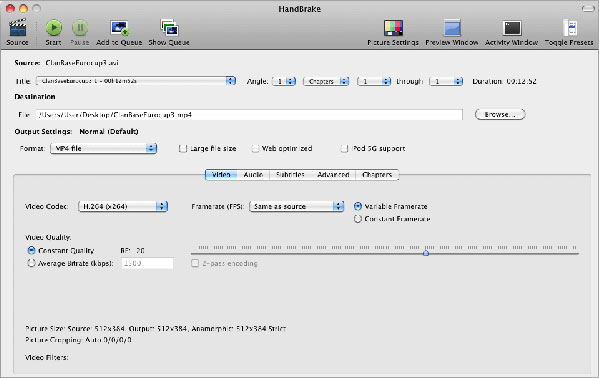Enable Web optimized checkbox
Image resolution: width=599 pixels, height=378 pixels.
pos(255,148)
